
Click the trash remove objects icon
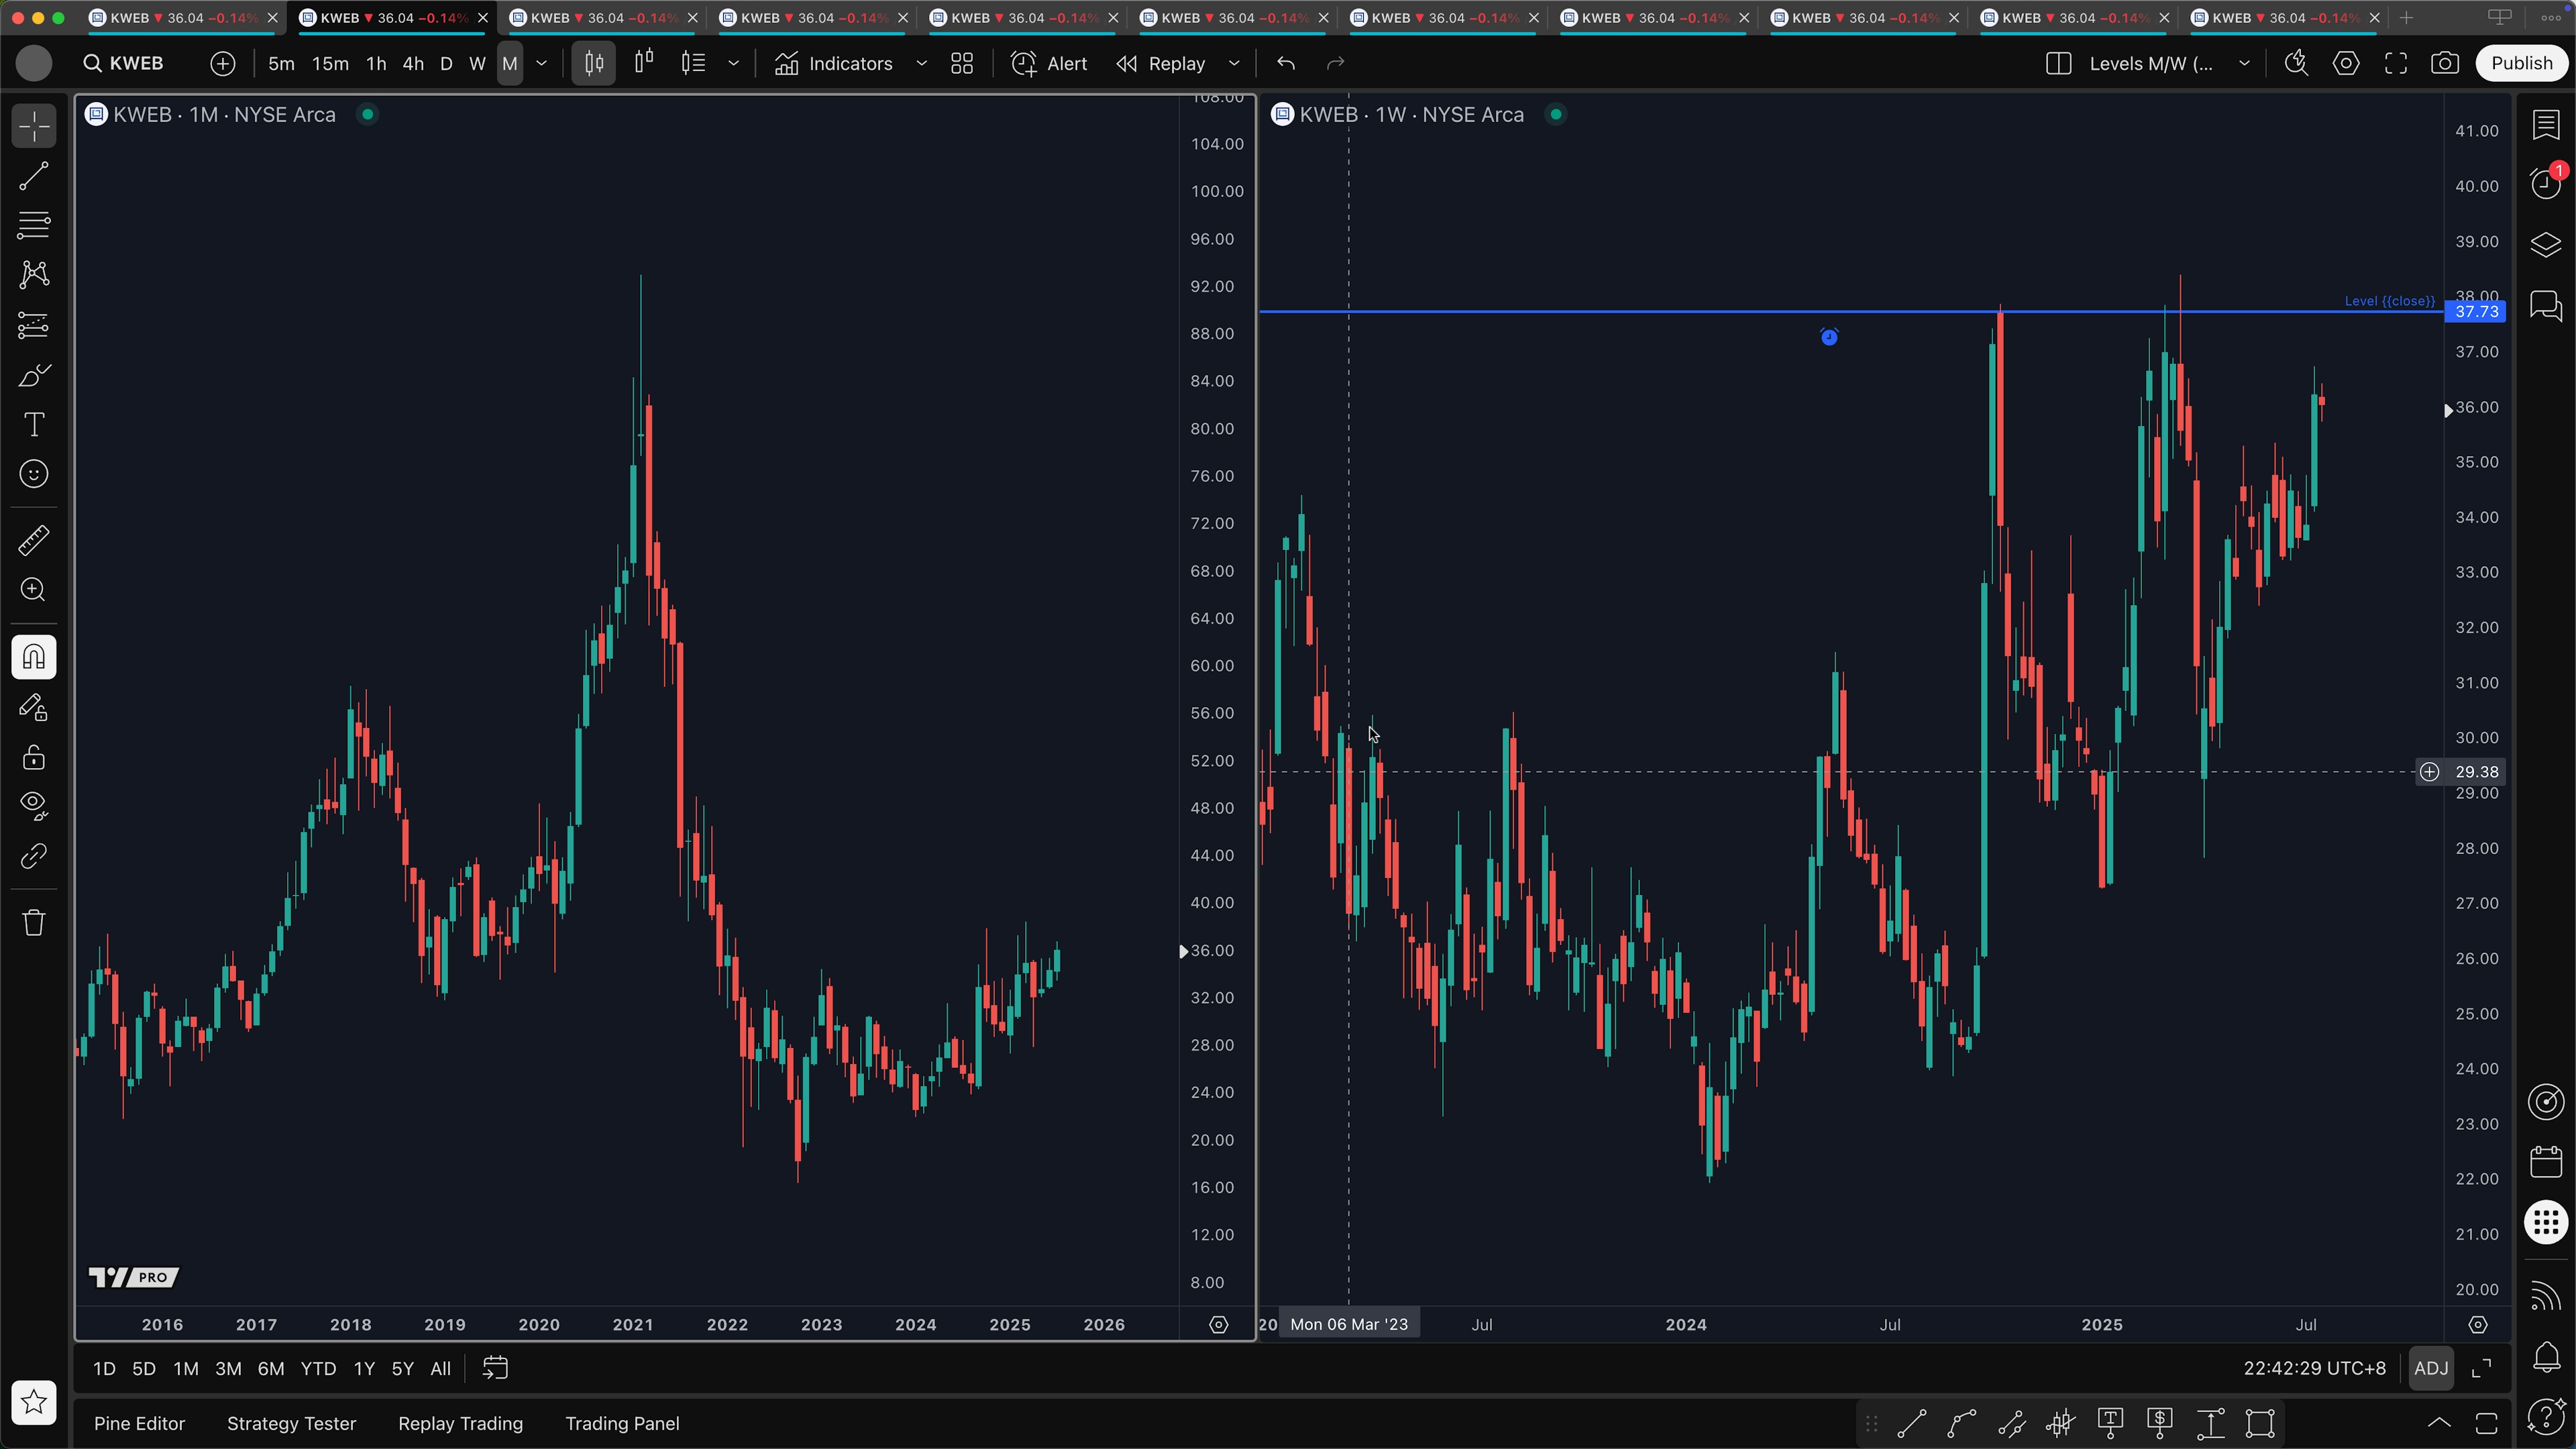pyautogui.click(x=34, y=922)
